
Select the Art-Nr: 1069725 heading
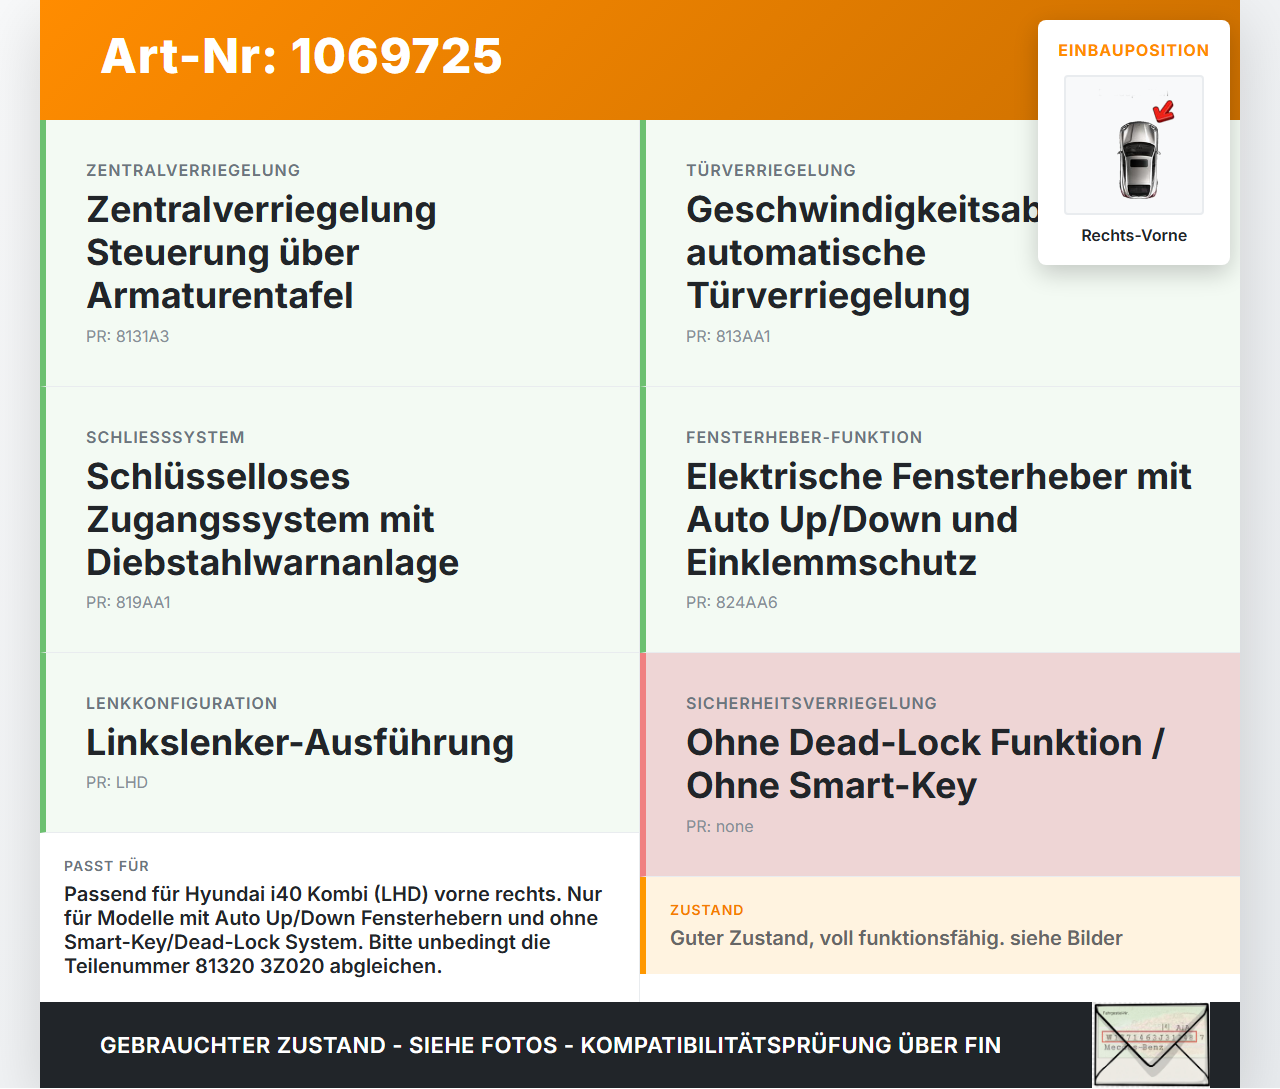pyautogui.click(x=301, y=56)
